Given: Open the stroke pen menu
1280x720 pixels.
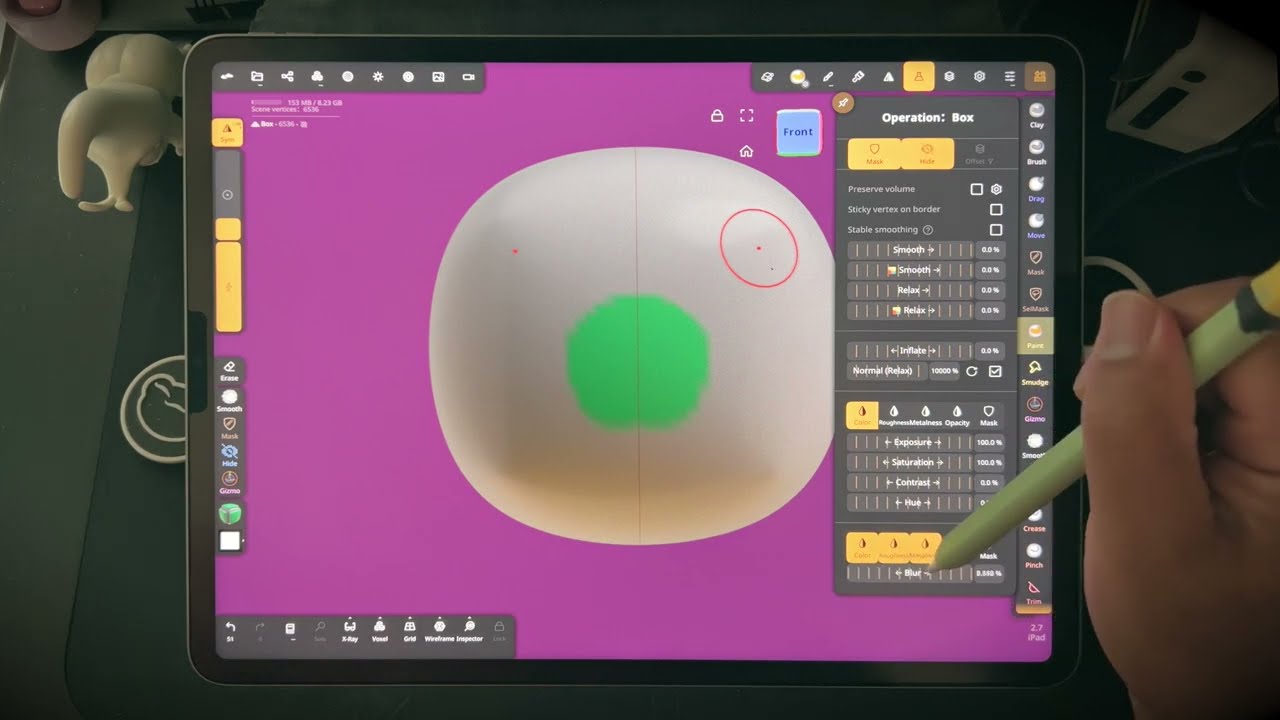Looking at the screenshot, I should (x=828, y=77).
